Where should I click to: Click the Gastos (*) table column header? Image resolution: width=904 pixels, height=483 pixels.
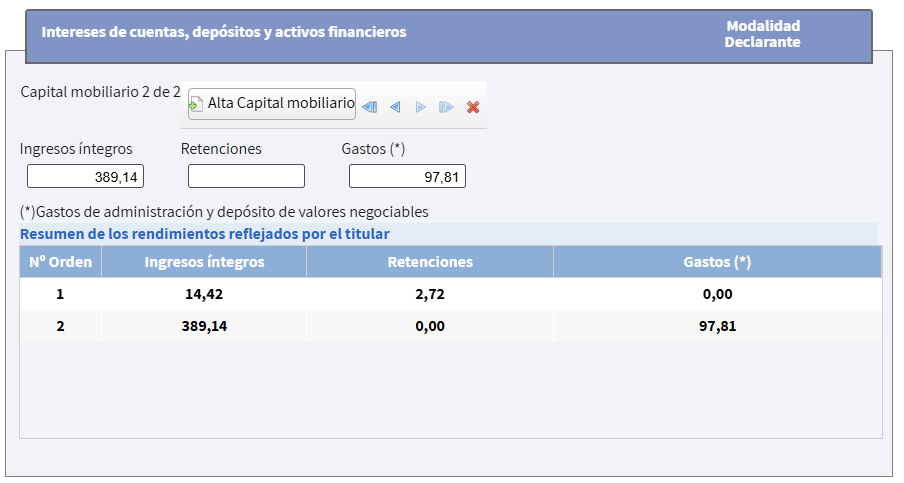click(717, 262)
